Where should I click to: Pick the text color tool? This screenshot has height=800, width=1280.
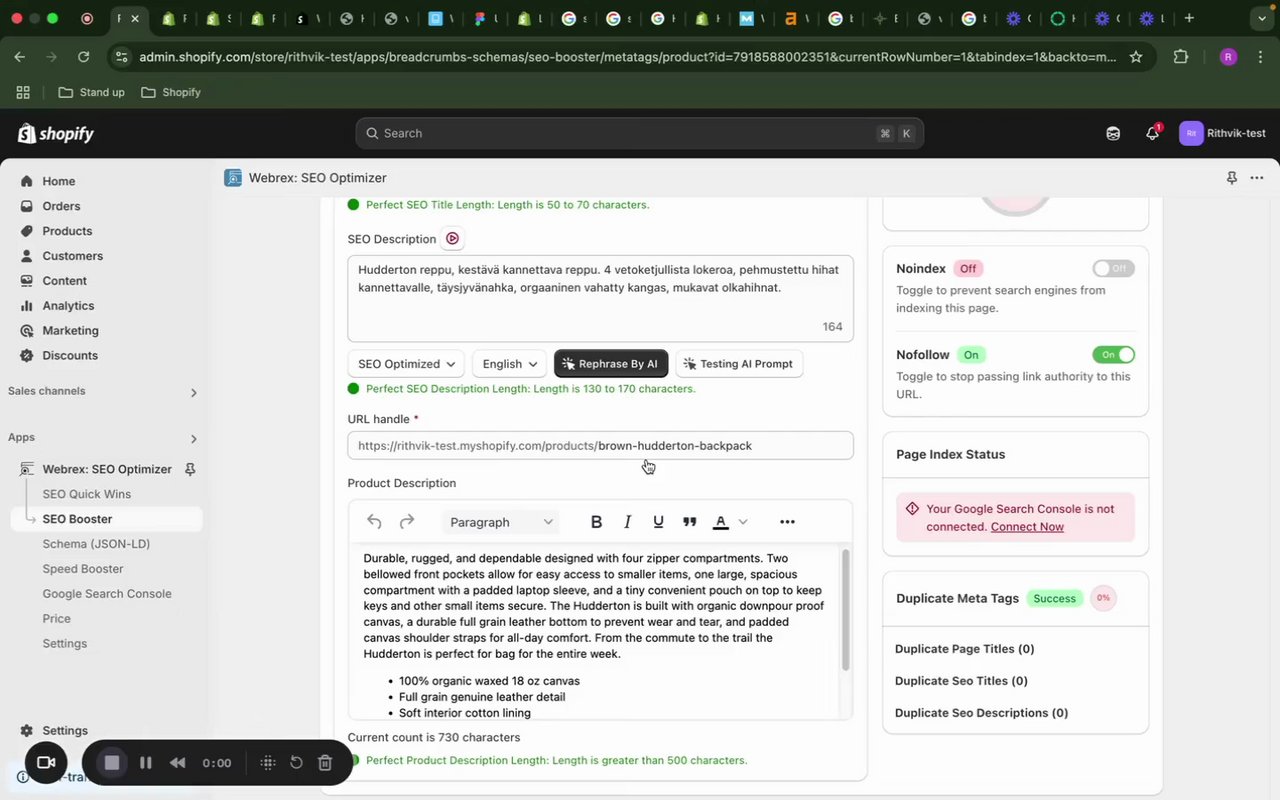coord(720,522)
